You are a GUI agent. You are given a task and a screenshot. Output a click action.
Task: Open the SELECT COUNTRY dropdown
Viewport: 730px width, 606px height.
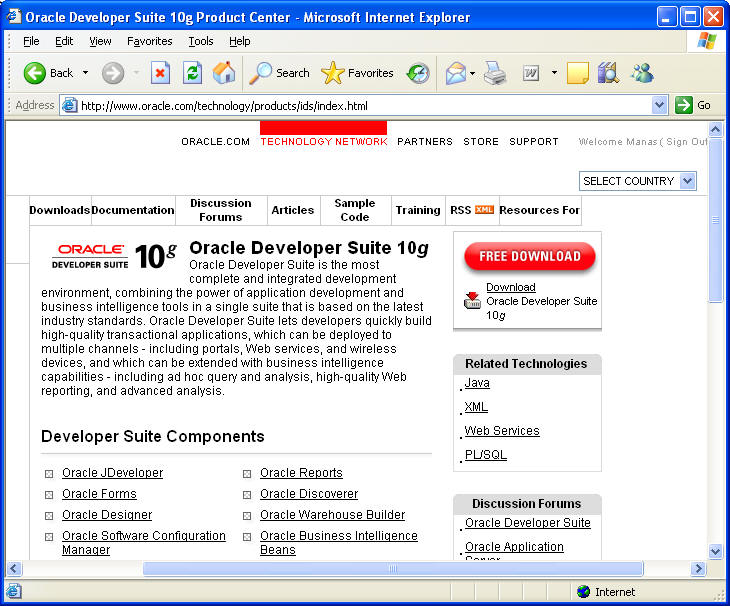coord(637,181)
